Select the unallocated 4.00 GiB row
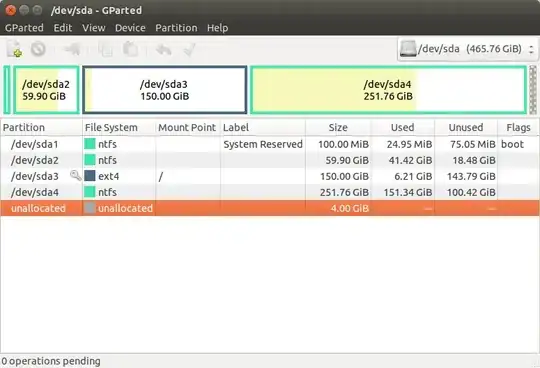The image size is (540, 368). [x=270, y=208]
